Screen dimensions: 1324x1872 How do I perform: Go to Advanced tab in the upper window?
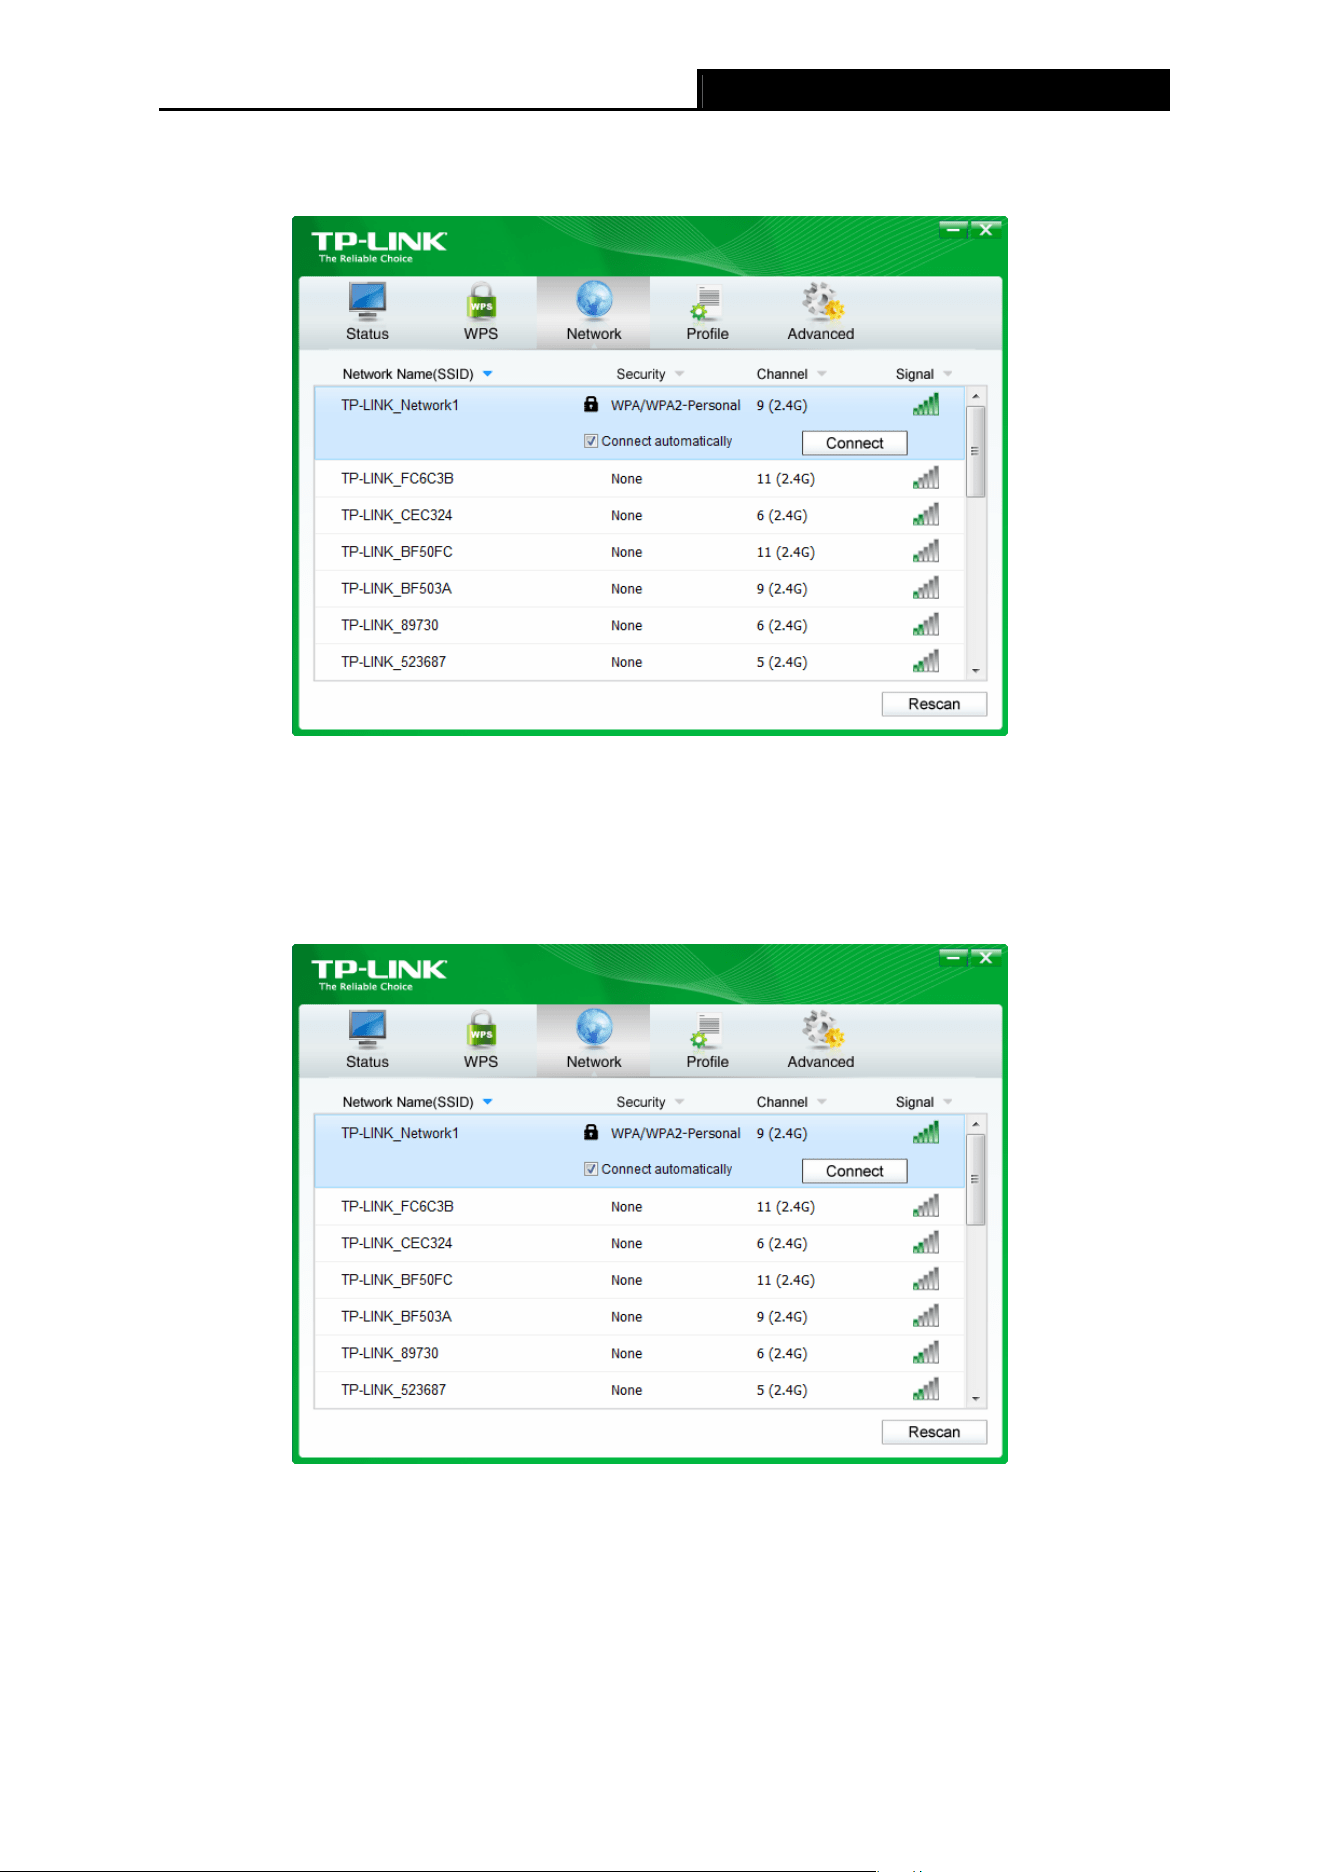point(821,312)
